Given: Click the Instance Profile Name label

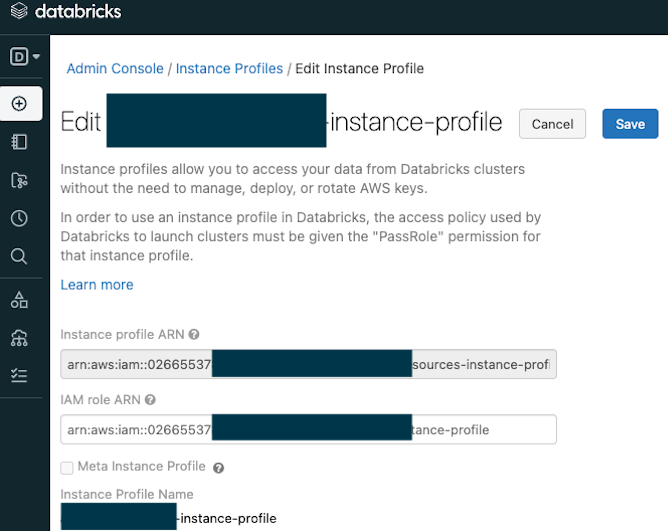Looking at the screenshot, I should point(127,494).
